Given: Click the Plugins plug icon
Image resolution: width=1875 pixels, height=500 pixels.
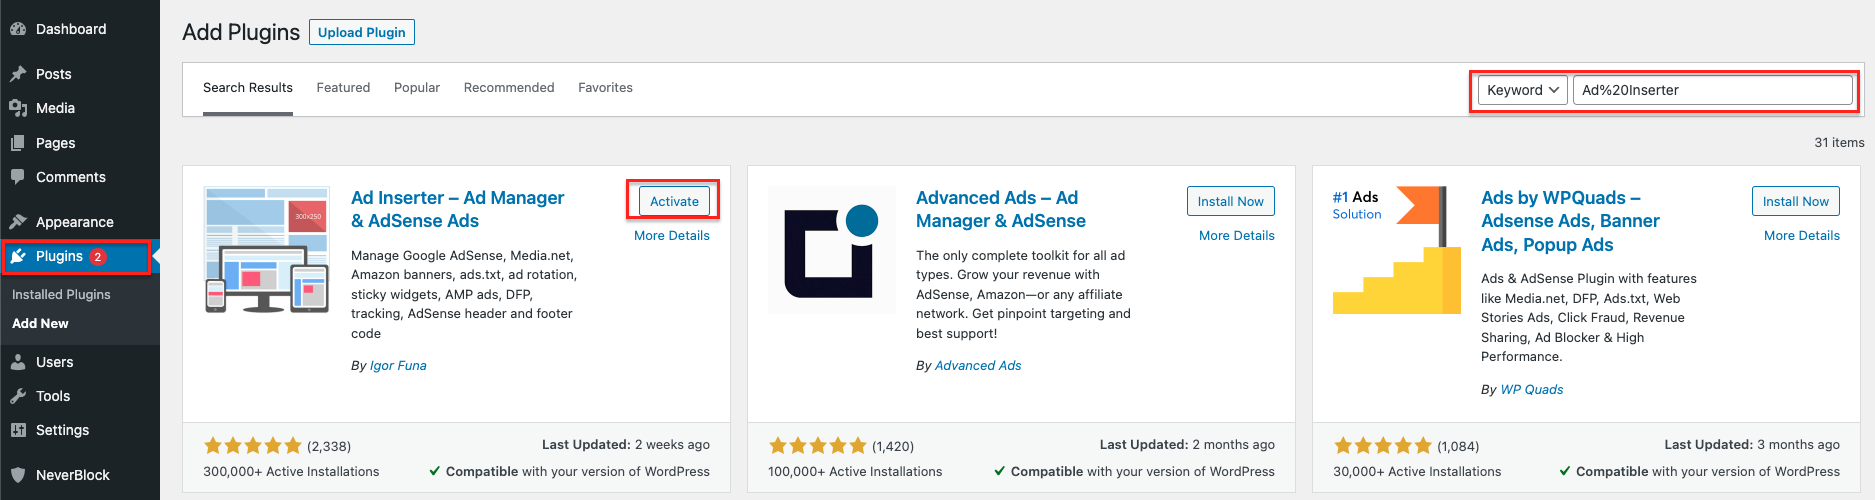Looking at the screenshot, I should click(18, 256).
